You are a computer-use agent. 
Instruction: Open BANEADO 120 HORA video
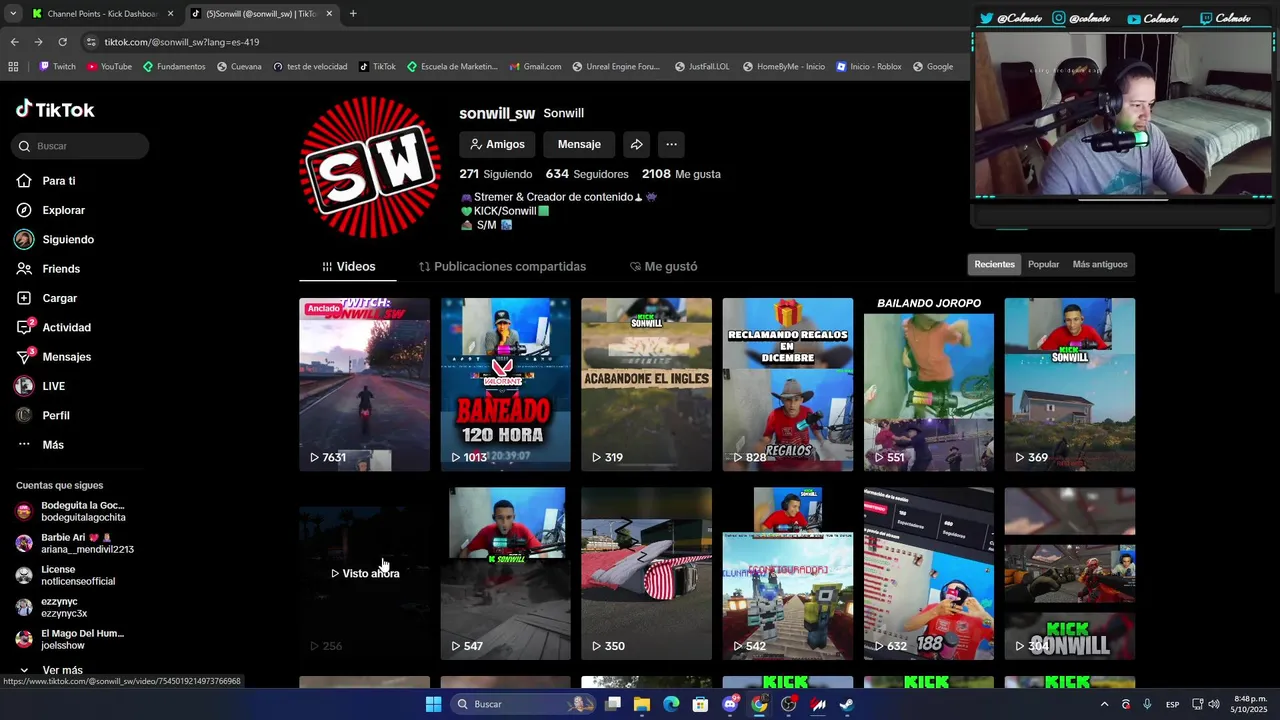505,384
